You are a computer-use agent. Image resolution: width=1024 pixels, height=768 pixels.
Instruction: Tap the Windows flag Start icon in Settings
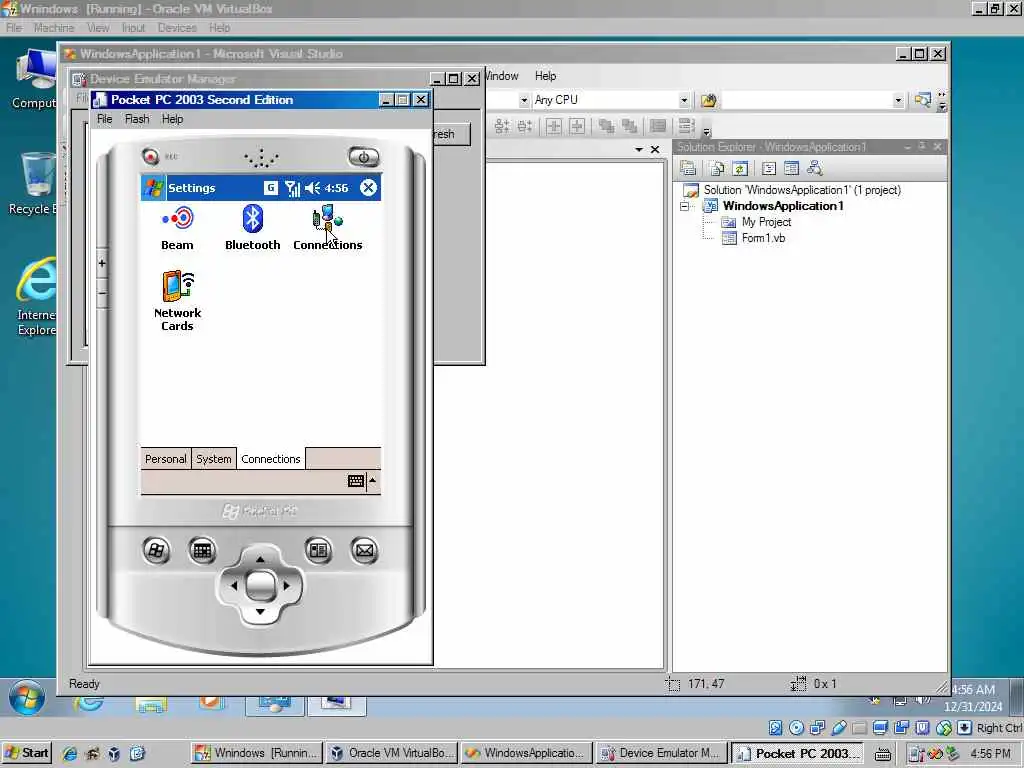154,188
